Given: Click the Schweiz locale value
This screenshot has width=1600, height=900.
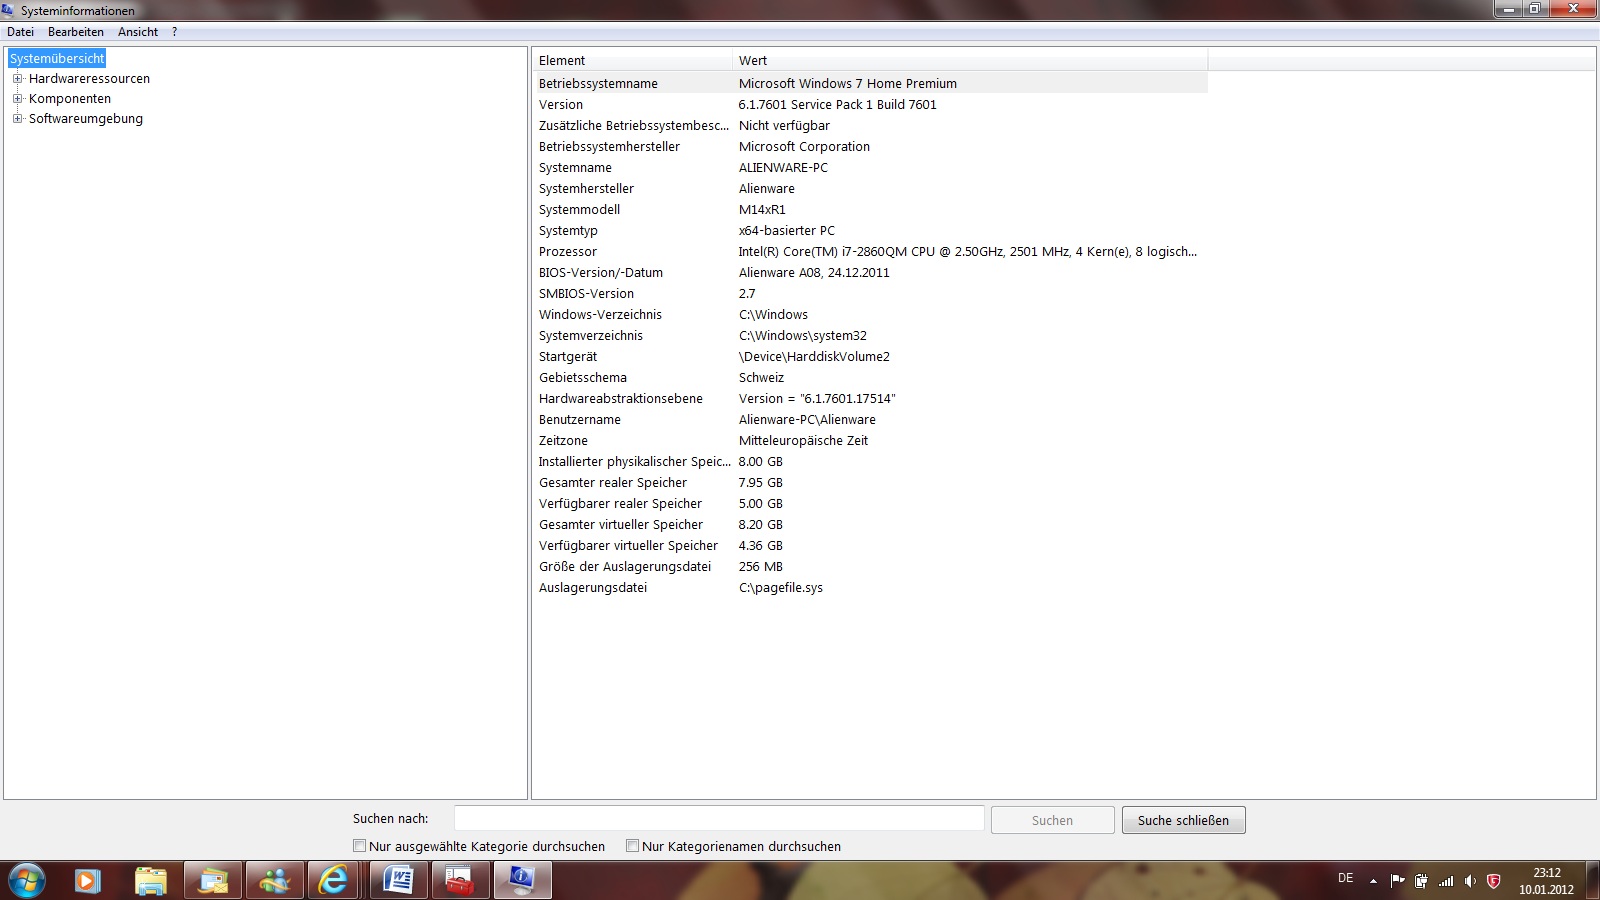Looking at the screenshot, I should coord(761,378).
